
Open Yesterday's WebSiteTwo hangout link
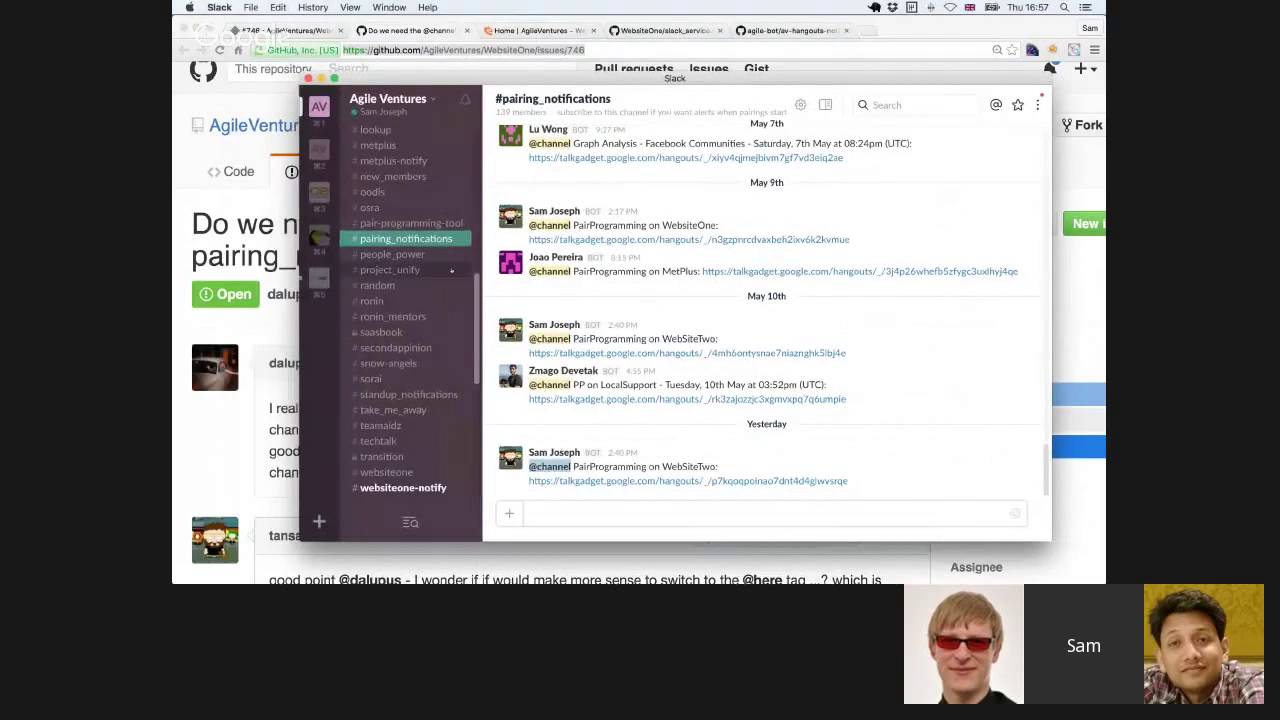click(x=688, y=481)
